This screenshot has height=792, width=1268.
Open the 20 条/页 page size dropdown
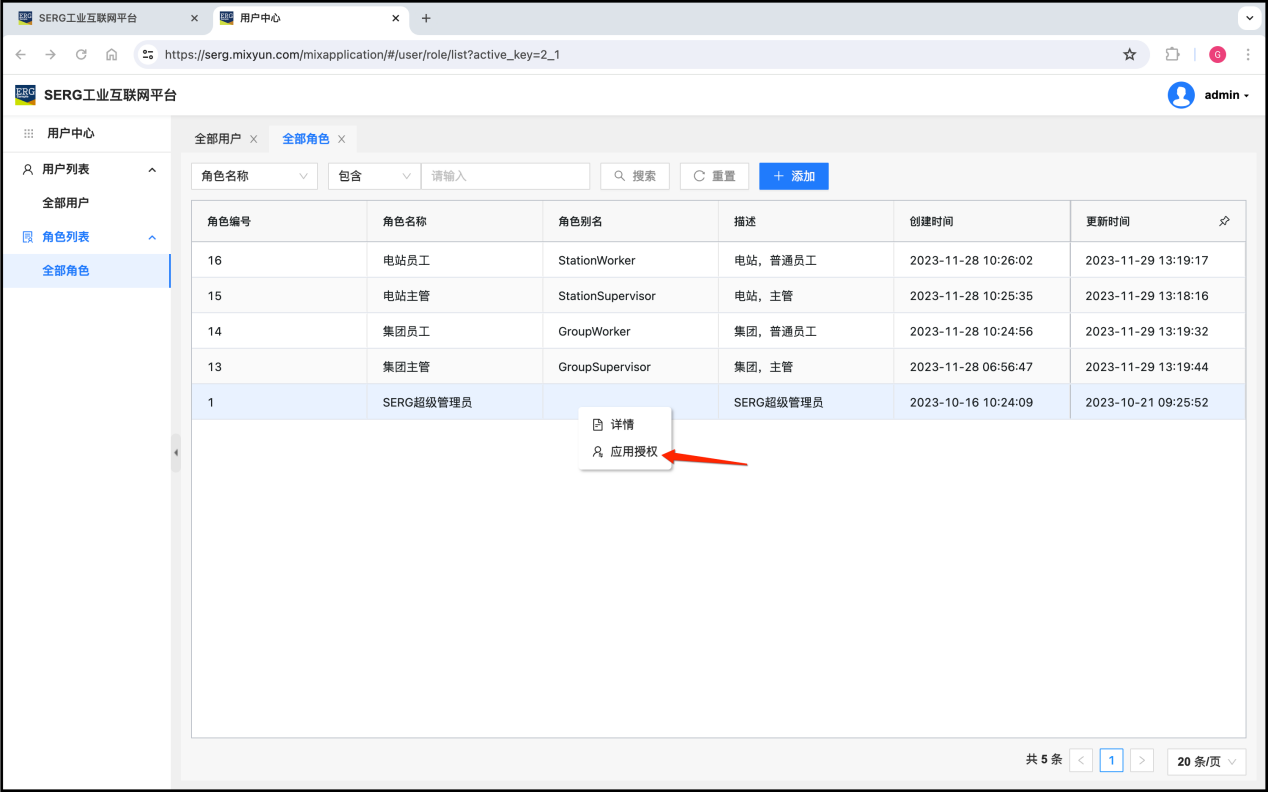pos(1206,761)
